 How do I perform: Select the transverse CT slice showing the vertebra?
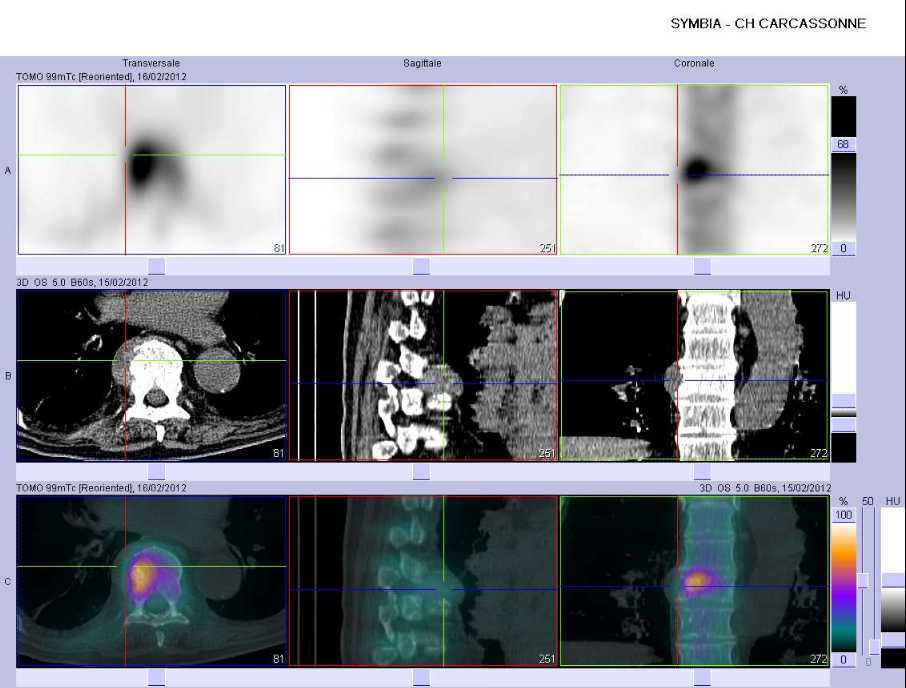point(152,375)
